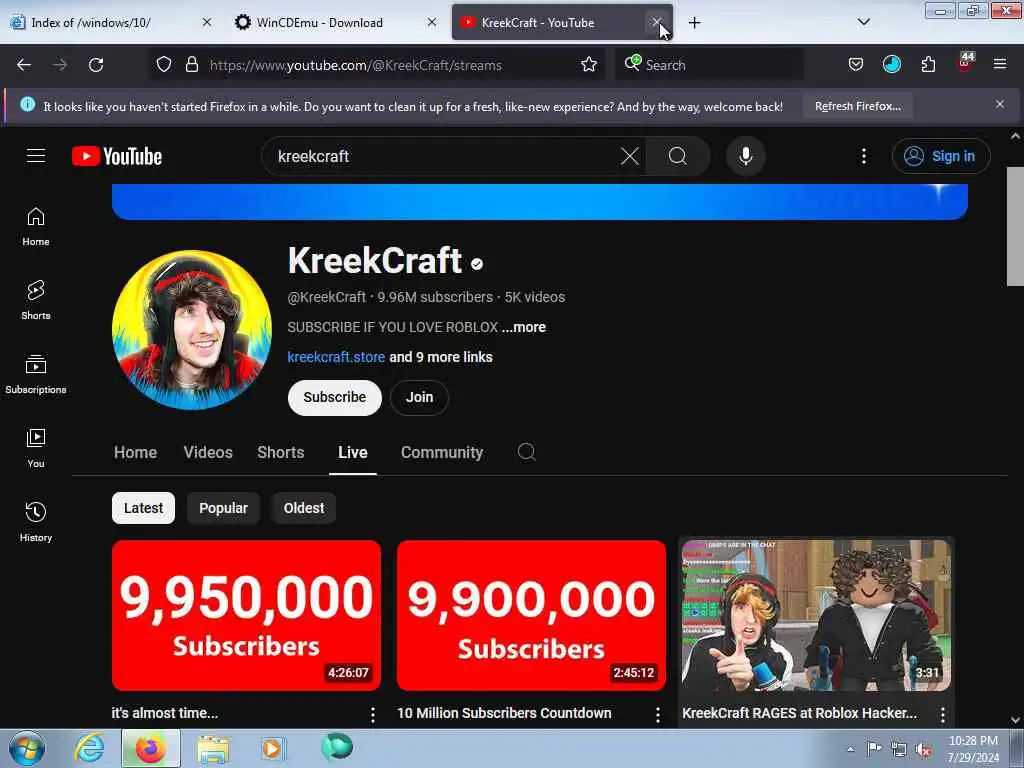This screenshot has height=768, width=1024.
Task: Open the channel Shorts tab
Action: pyautogui.click(x=281, y=452)
